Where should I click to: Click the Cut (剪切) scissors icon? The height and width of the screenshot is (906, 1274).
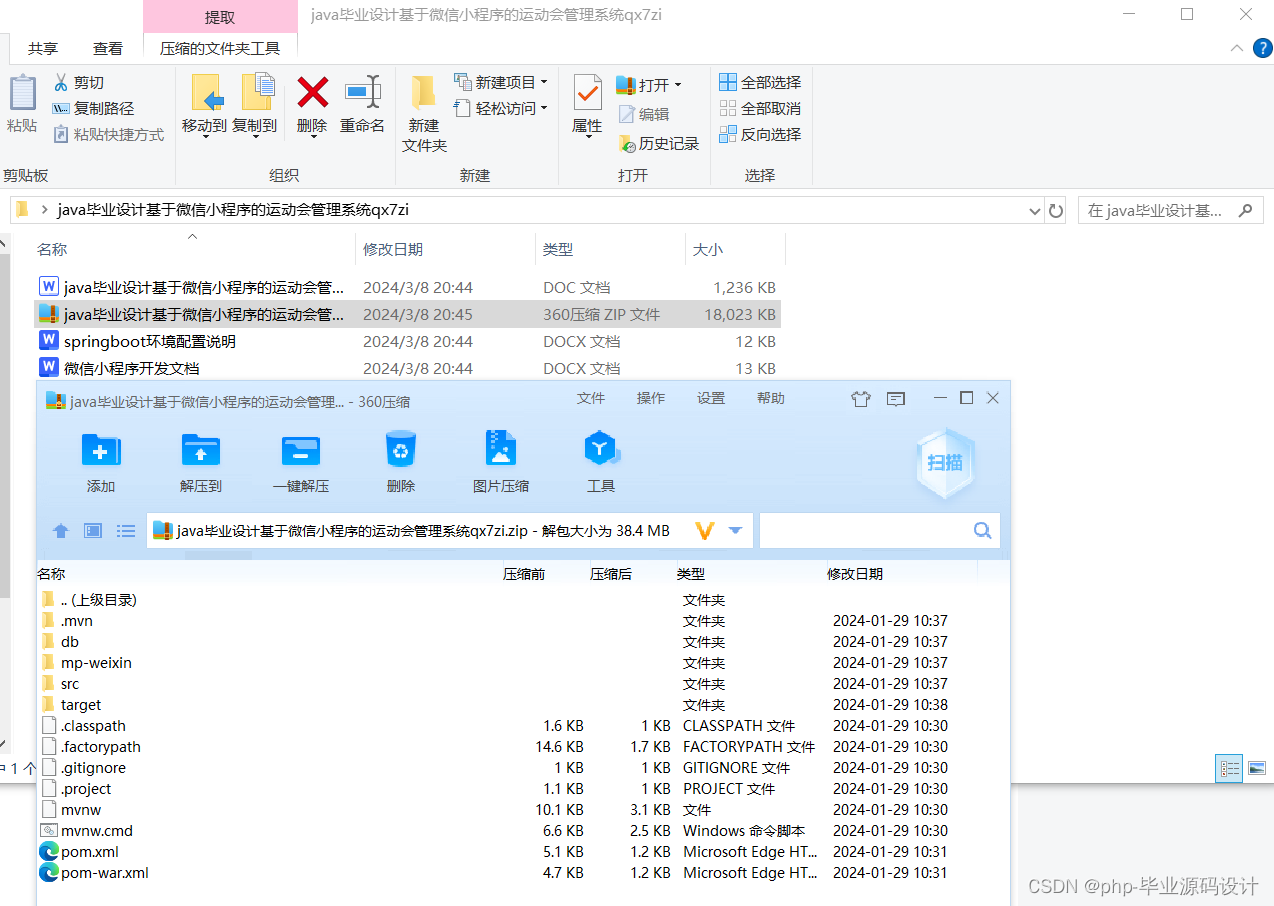60,82
